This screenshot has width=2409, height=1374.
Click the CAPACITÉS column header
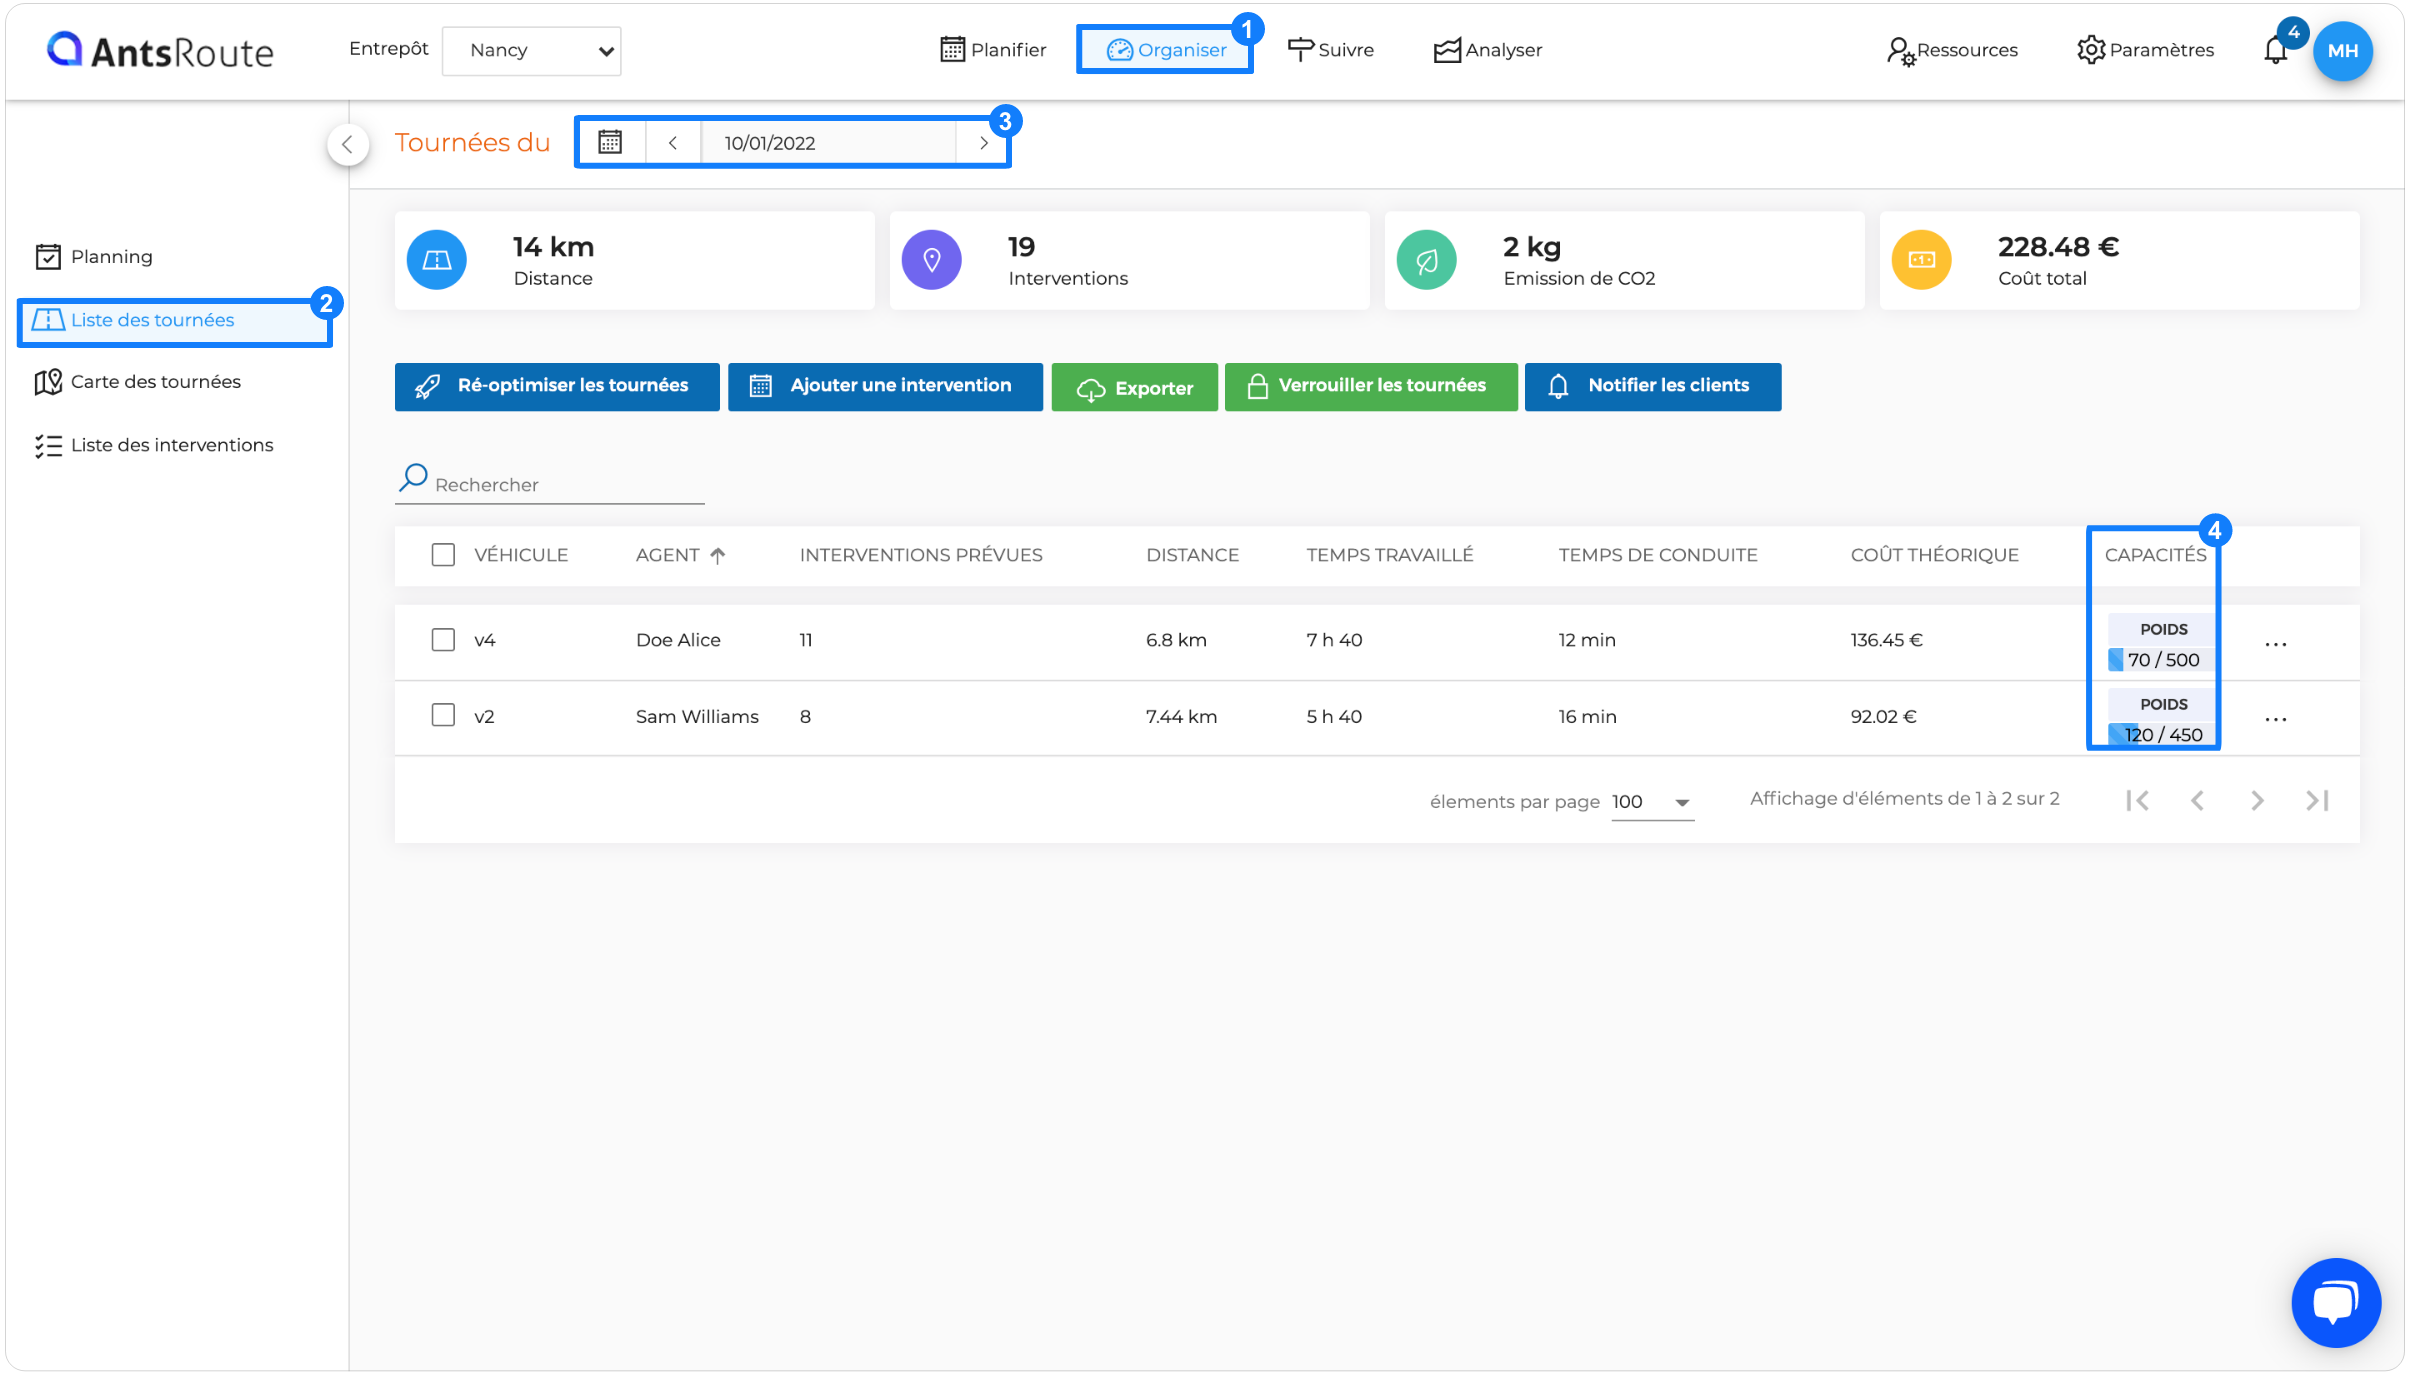click(x=2155, y=555)
